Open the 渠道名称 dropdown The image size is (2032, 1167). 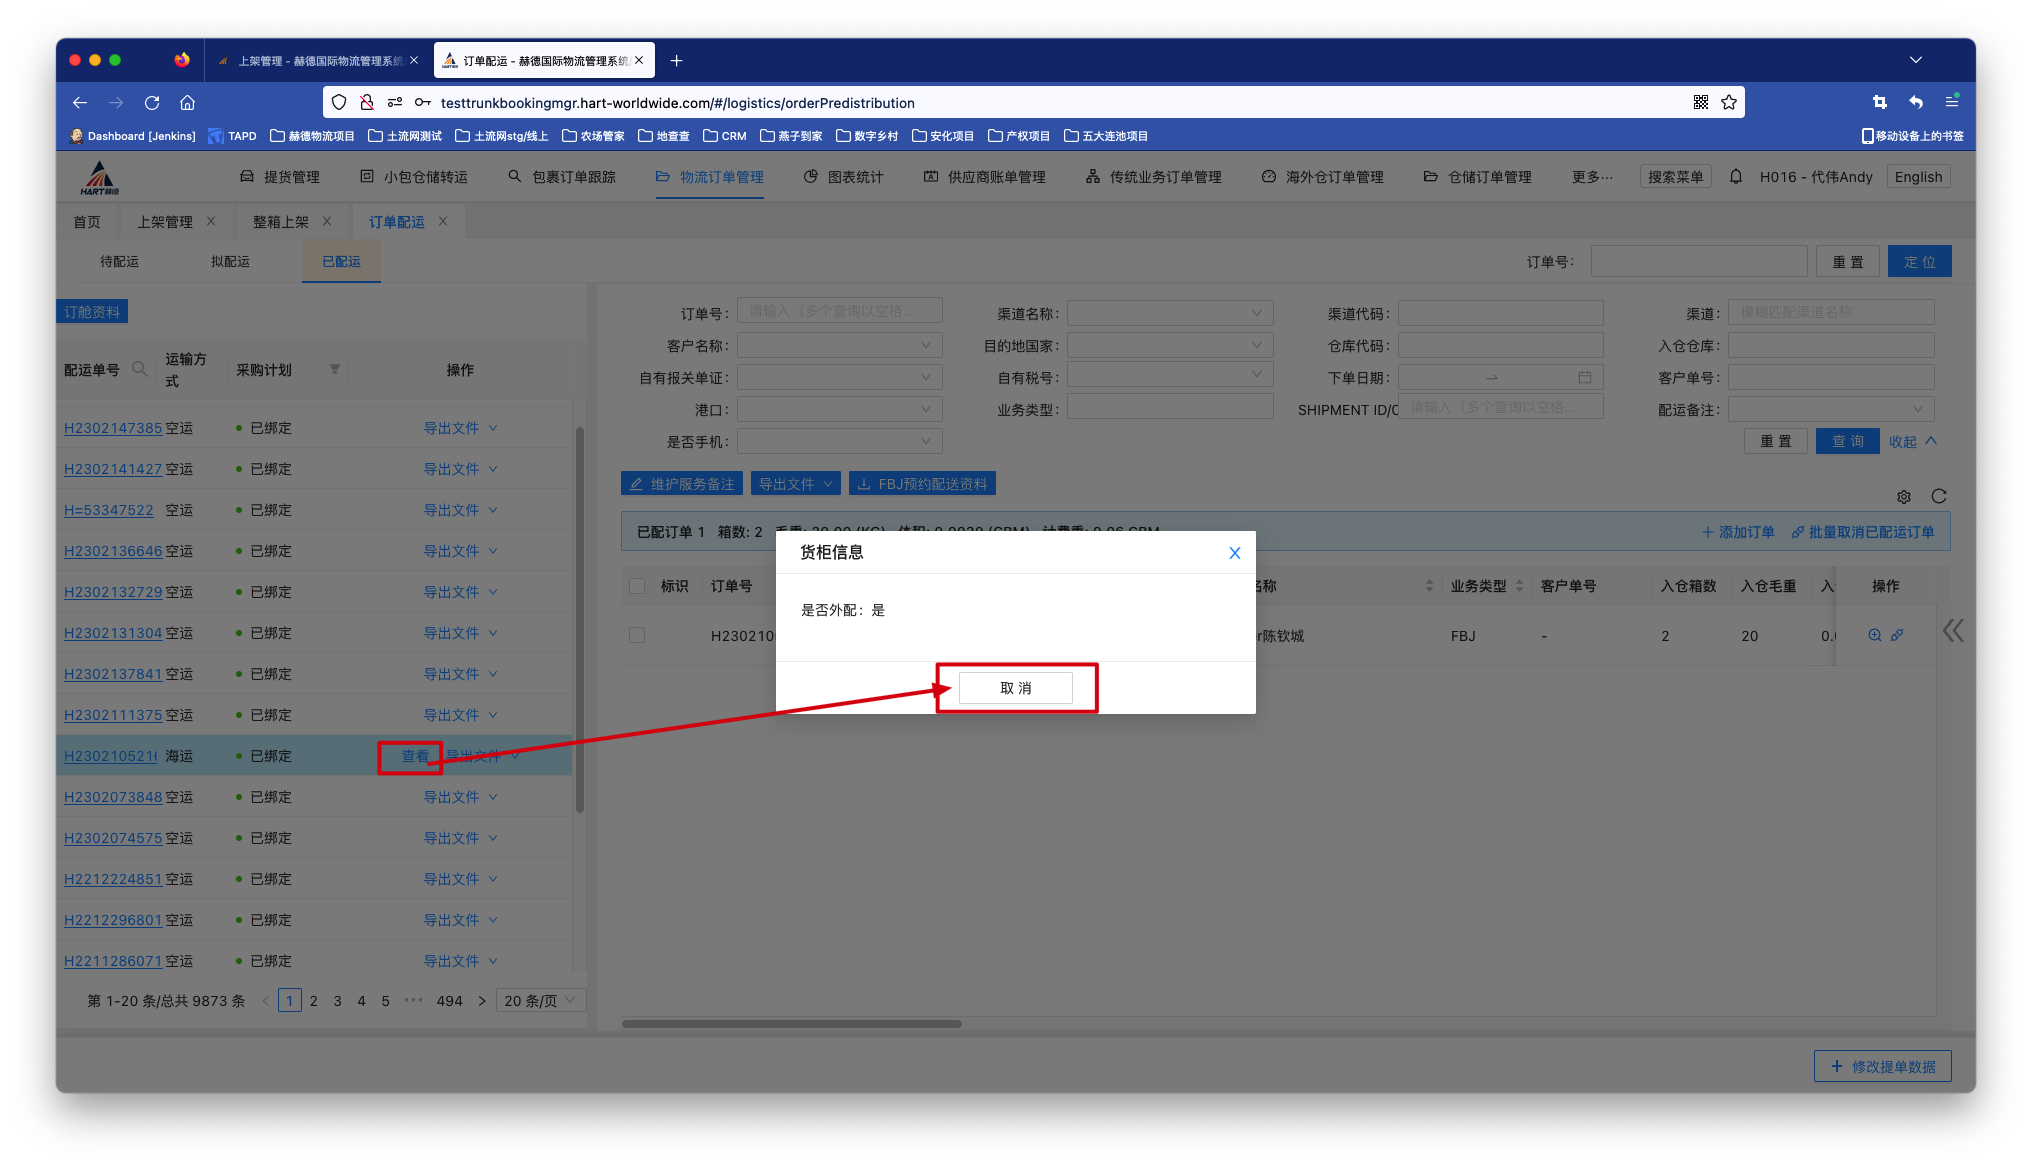pos(1169,314)
